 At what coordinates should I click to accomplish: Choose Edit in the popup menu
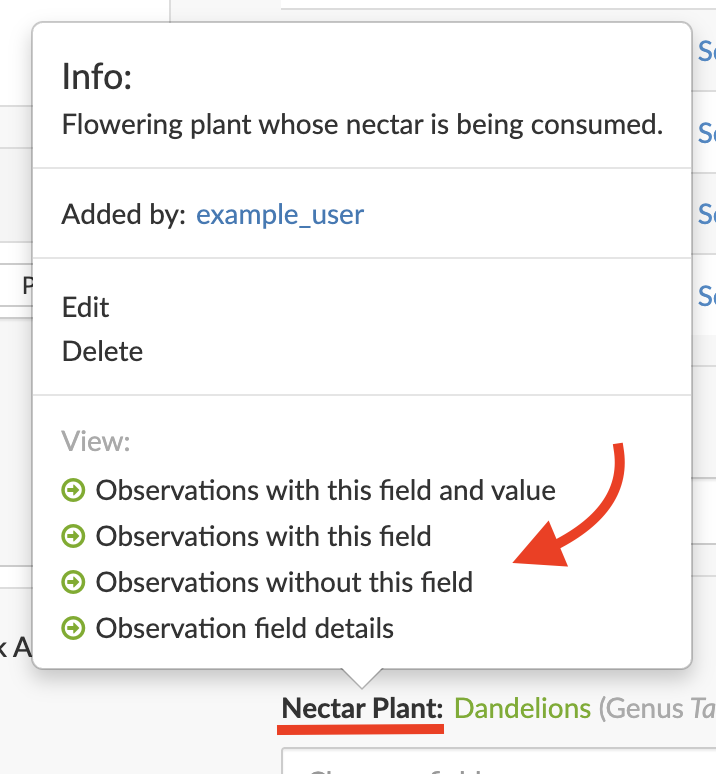click(85, 308)
